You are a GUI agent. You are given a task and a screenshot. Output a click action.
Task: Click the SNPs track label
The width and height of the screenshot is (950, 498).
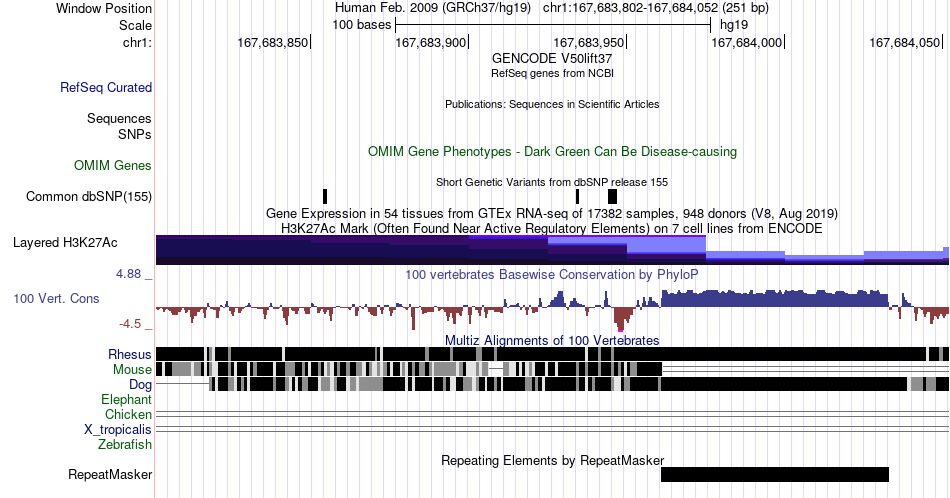click(135, 134)
